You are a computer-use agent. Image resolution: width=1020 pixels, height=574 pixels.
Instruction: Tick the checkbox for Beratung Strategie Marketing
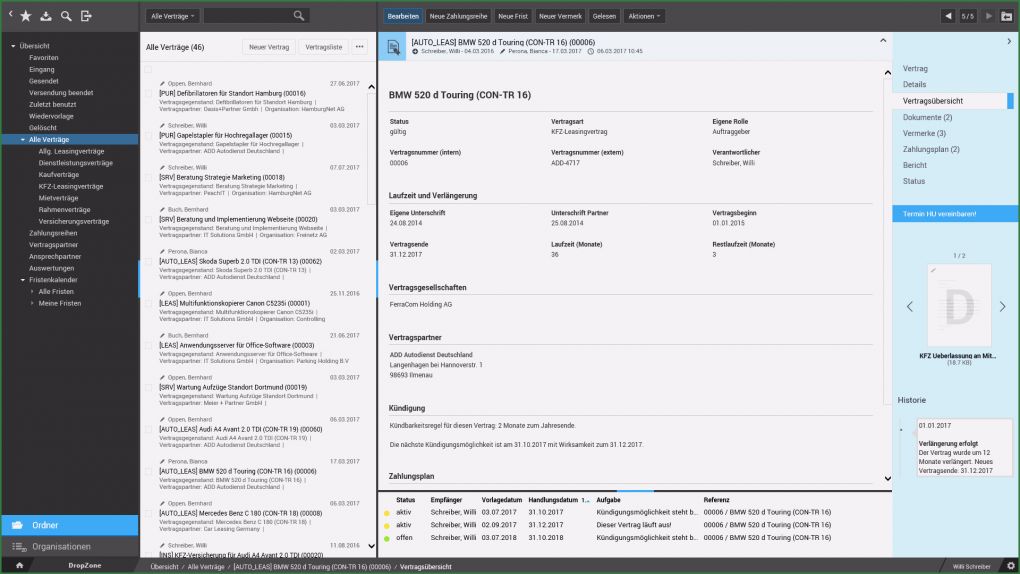(x=148, y=178)
